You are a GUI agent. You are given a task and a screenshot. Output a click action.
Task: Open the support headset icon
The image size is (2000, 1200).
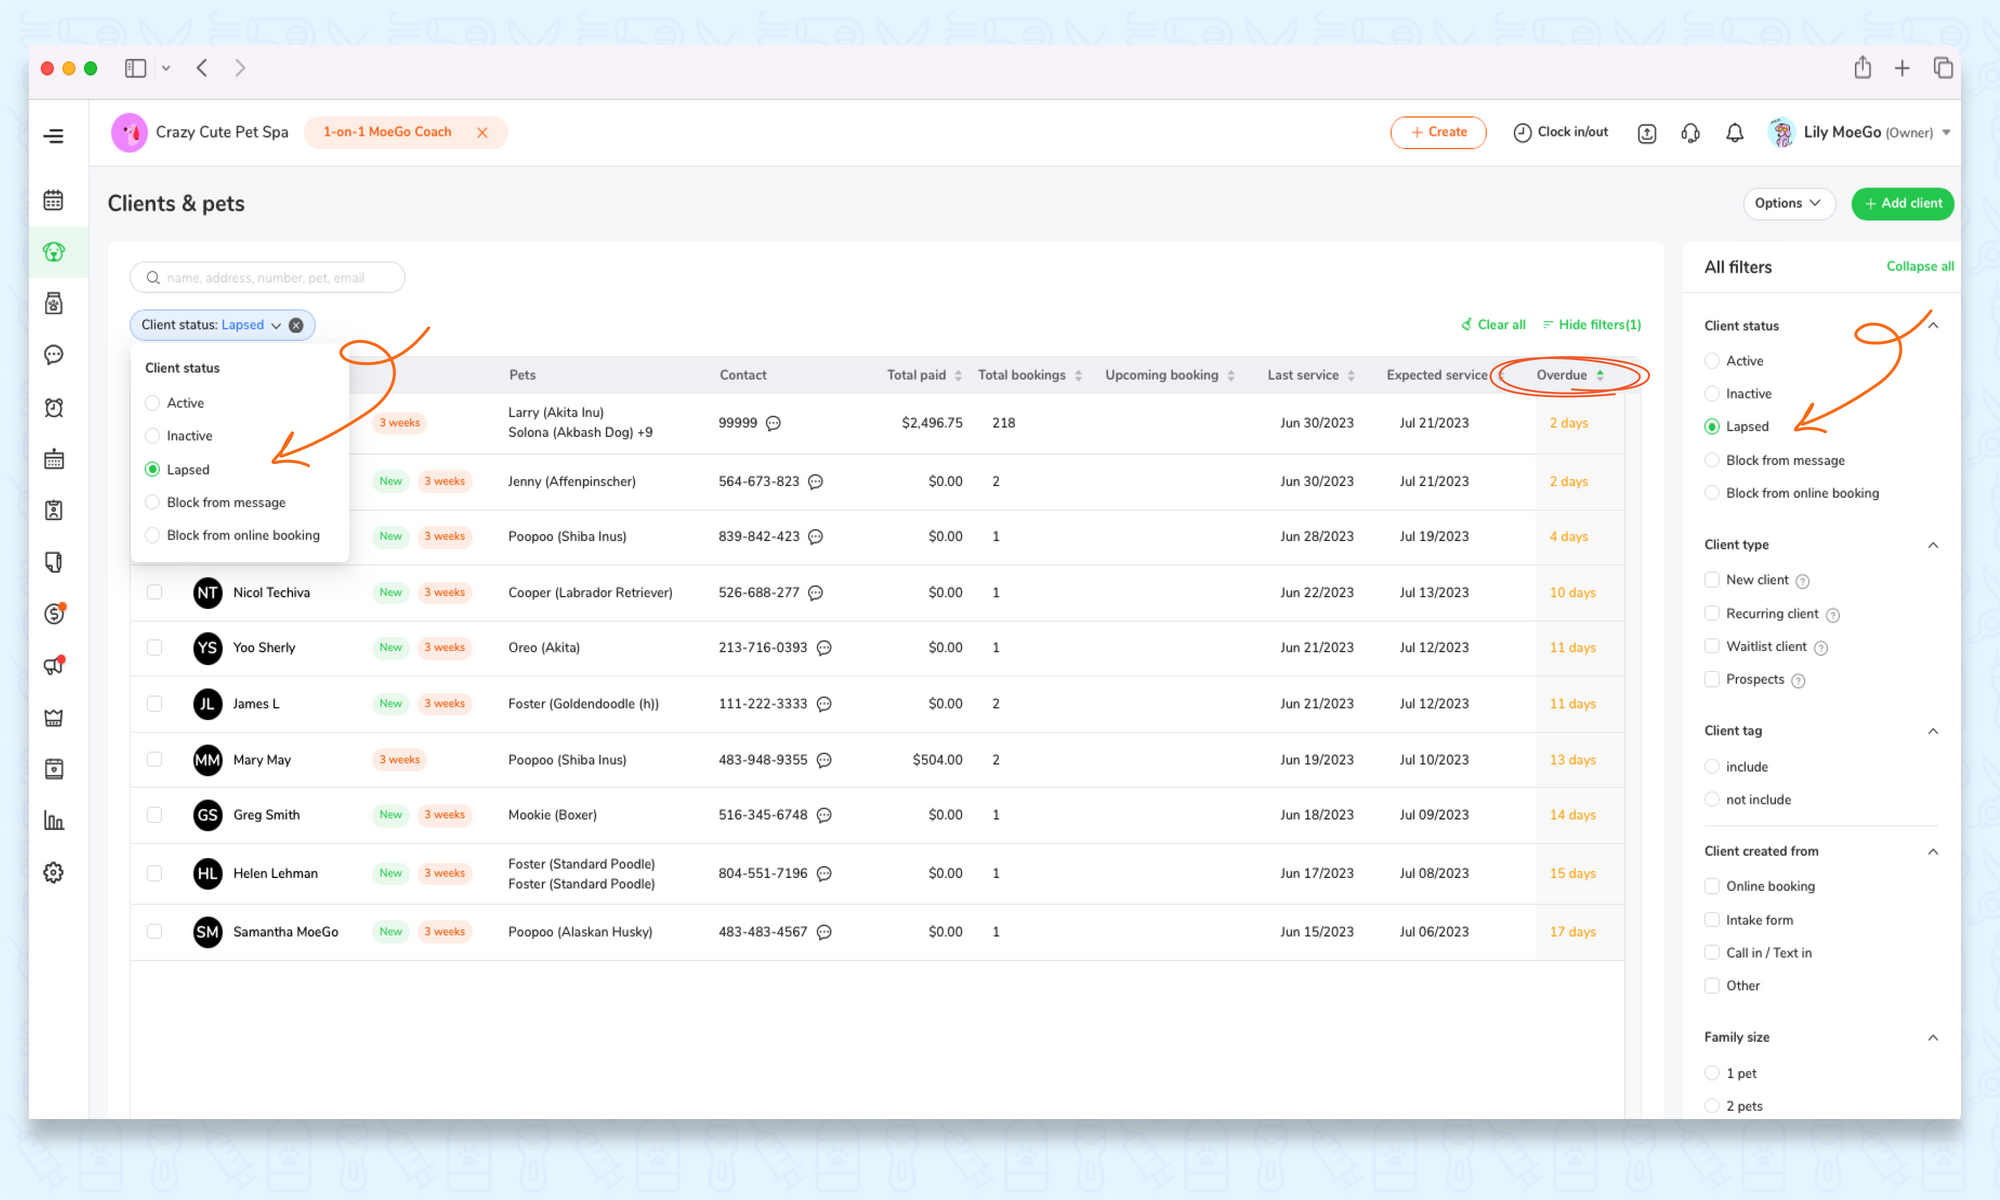click(1691, 133)
